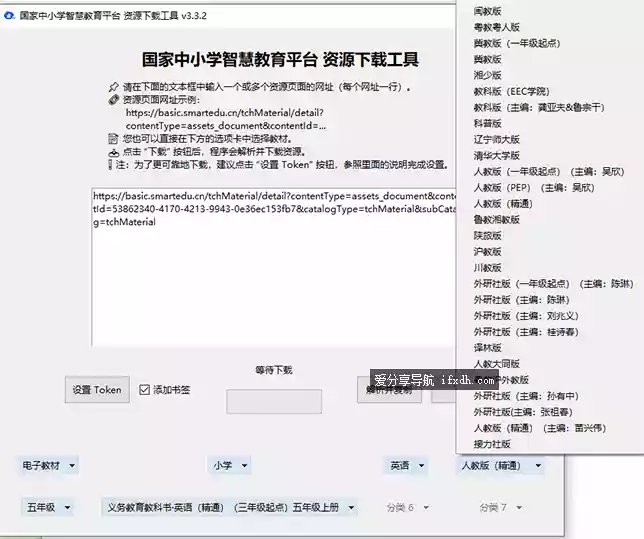Click the download progress bar
Viewport: 644px width, 539px height.
tap(274, 401)
